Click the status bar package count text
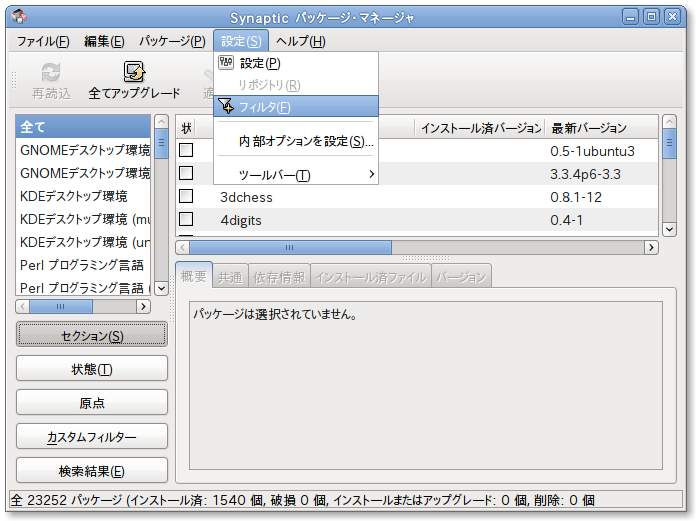 point(302,500)
